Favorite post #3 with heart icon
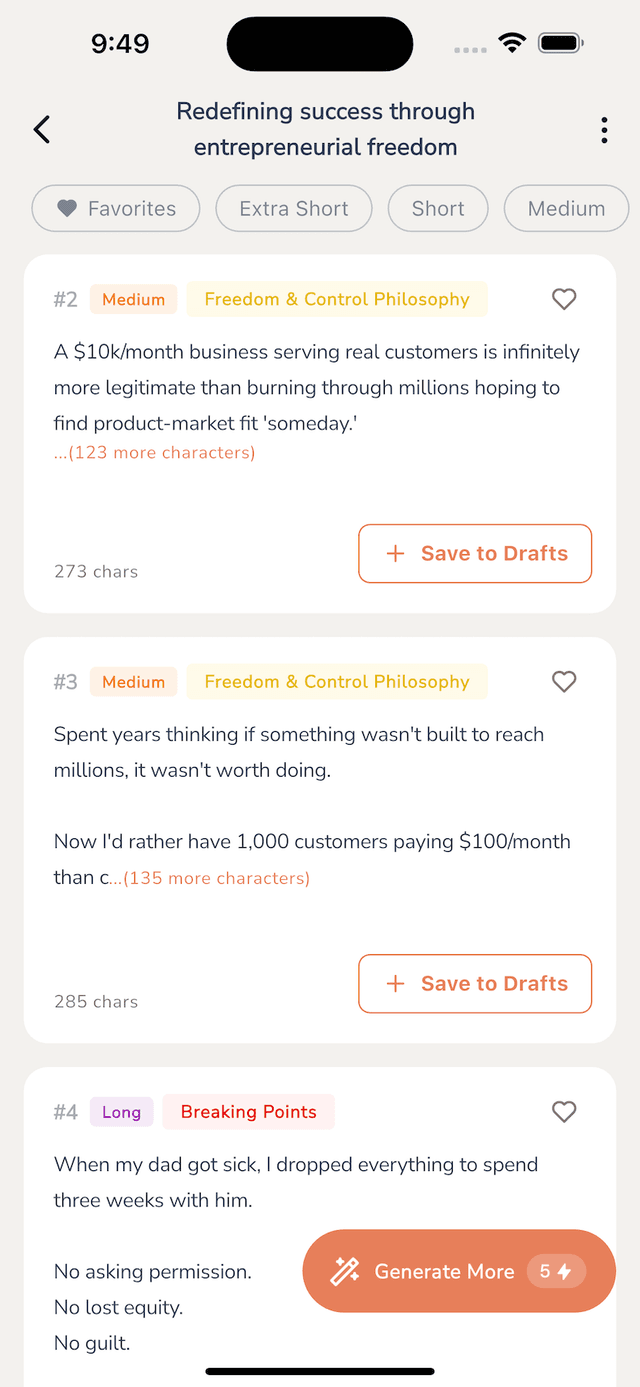The height and width of the screenshot is (1387, 640). (x=564, y=682)
